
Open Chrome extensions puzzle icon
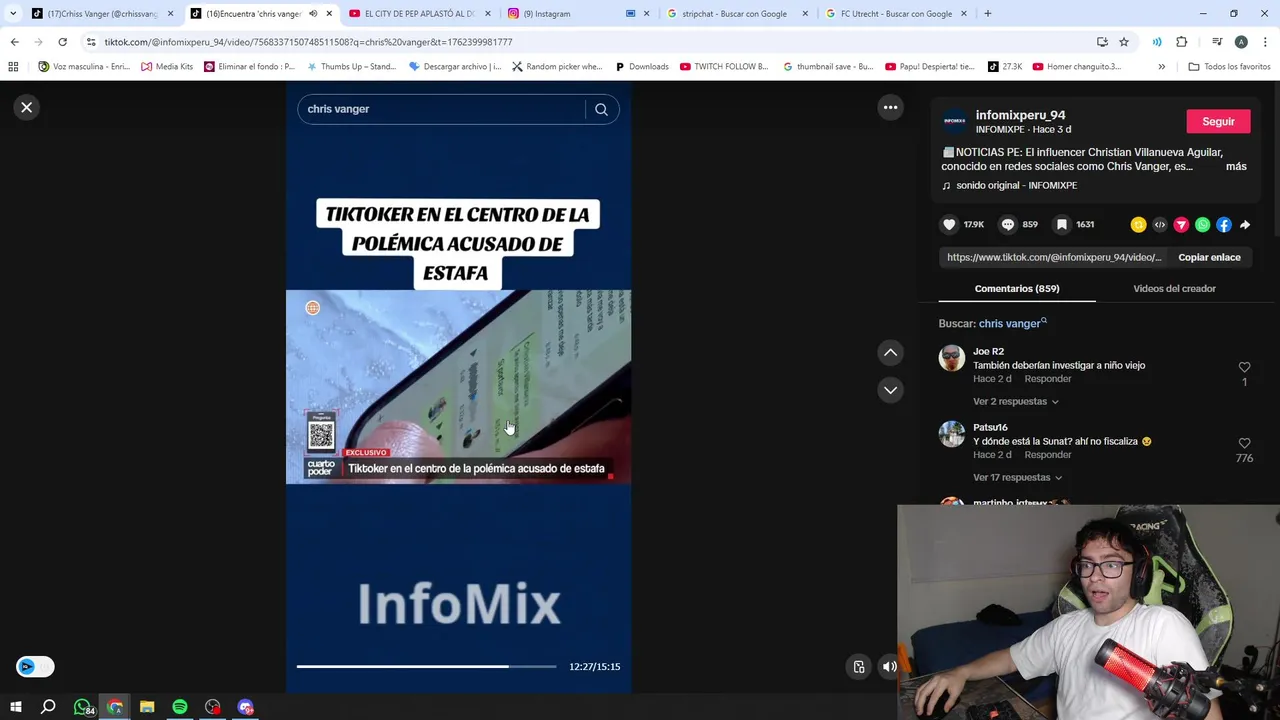click(x=1181, y=42)
